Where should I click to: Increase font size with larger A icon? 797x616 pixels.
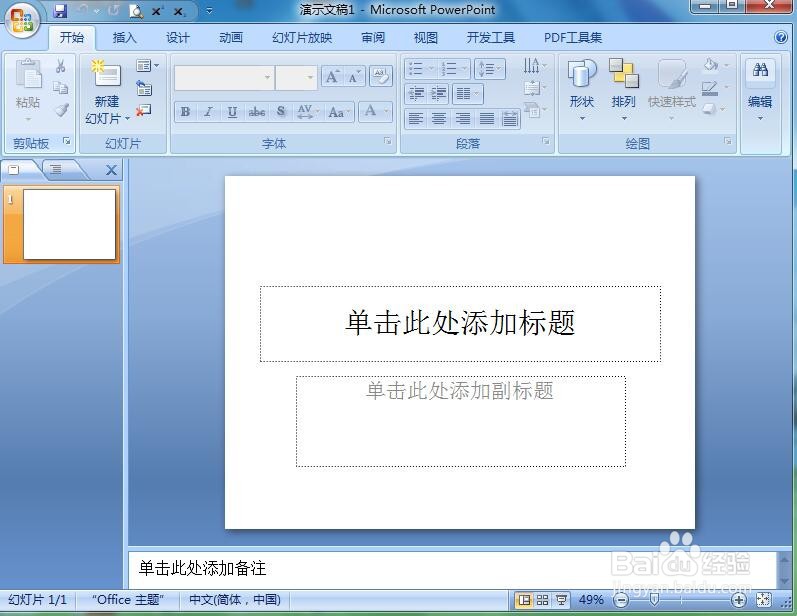coord(332,77)
